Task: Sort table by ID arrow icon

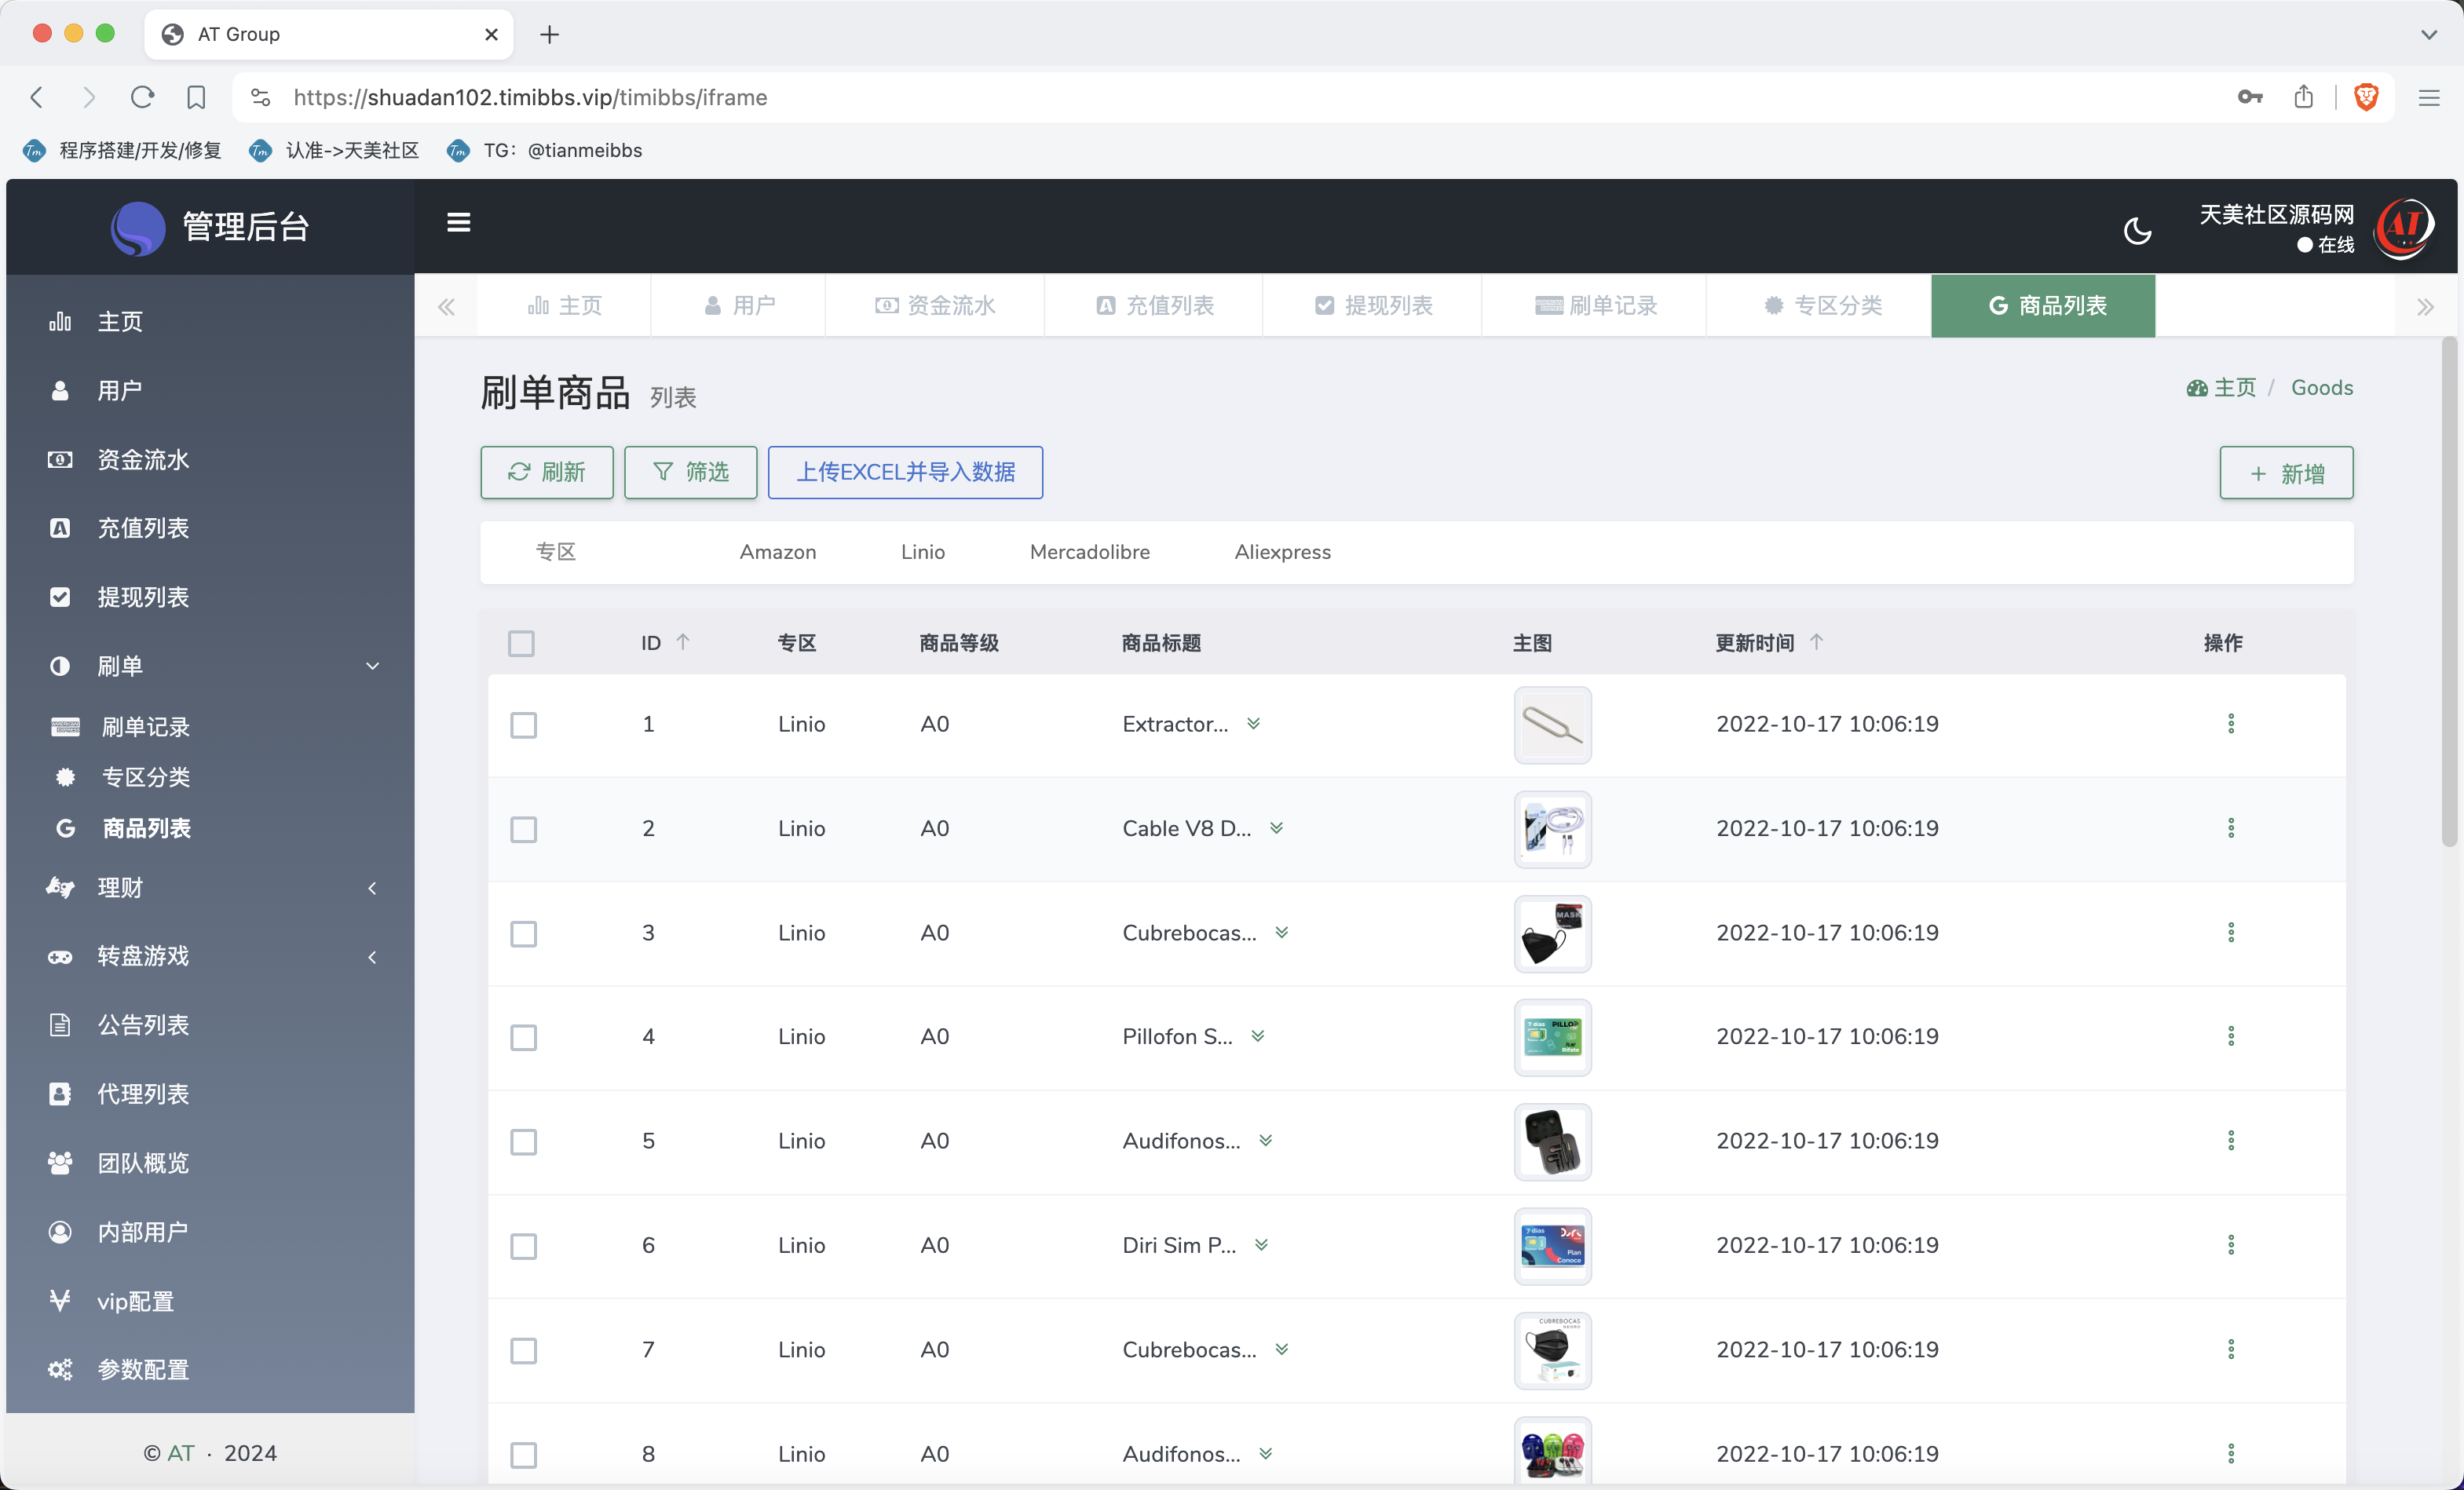Action: [683, 642]
